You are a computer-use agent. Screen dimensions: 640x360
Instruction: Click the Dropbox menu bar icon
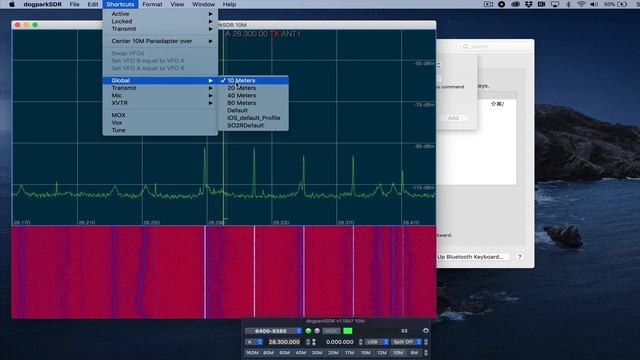click(x=529, y=4)
